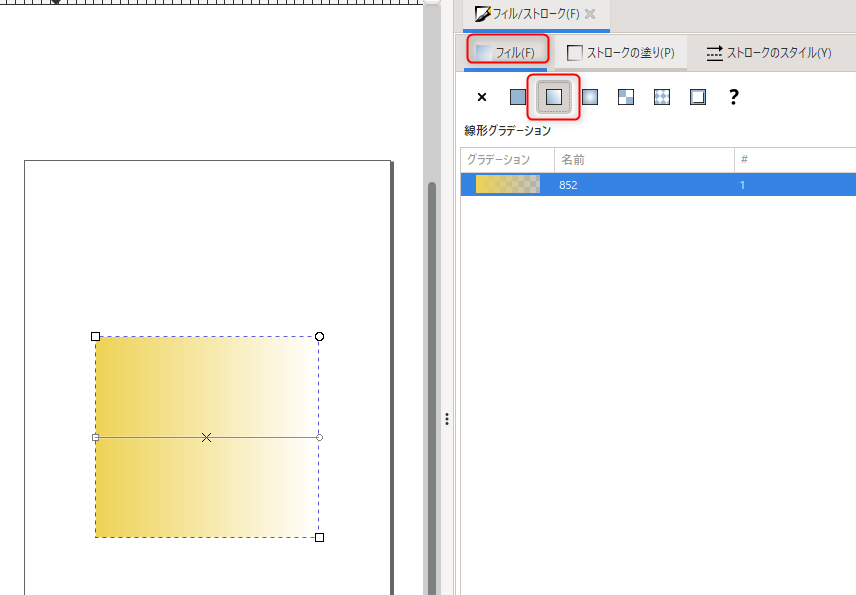Viewport: 856px width, 595px height.
Task: Choose the Radial gradient fill icon
Action: tap(590, 97)
